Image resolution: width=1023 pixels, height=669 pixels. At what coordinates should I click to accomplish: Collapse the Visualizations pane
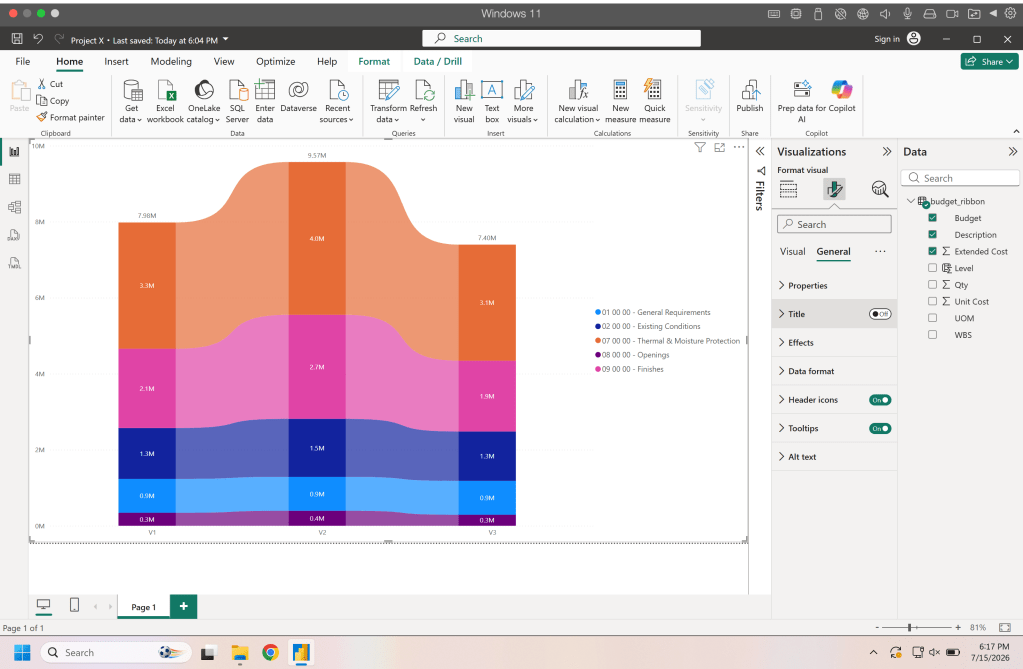pyautogui.click(x=887, y=151)
